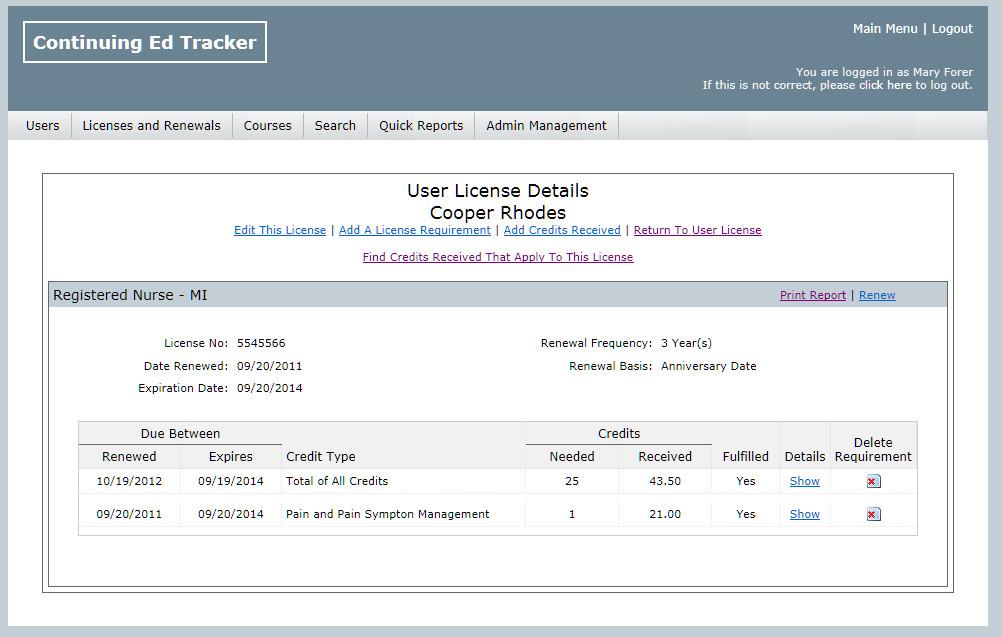This screenshot has width=1002, height=637.
Task: Open the Users menu
Action: [x=42, y=125]
